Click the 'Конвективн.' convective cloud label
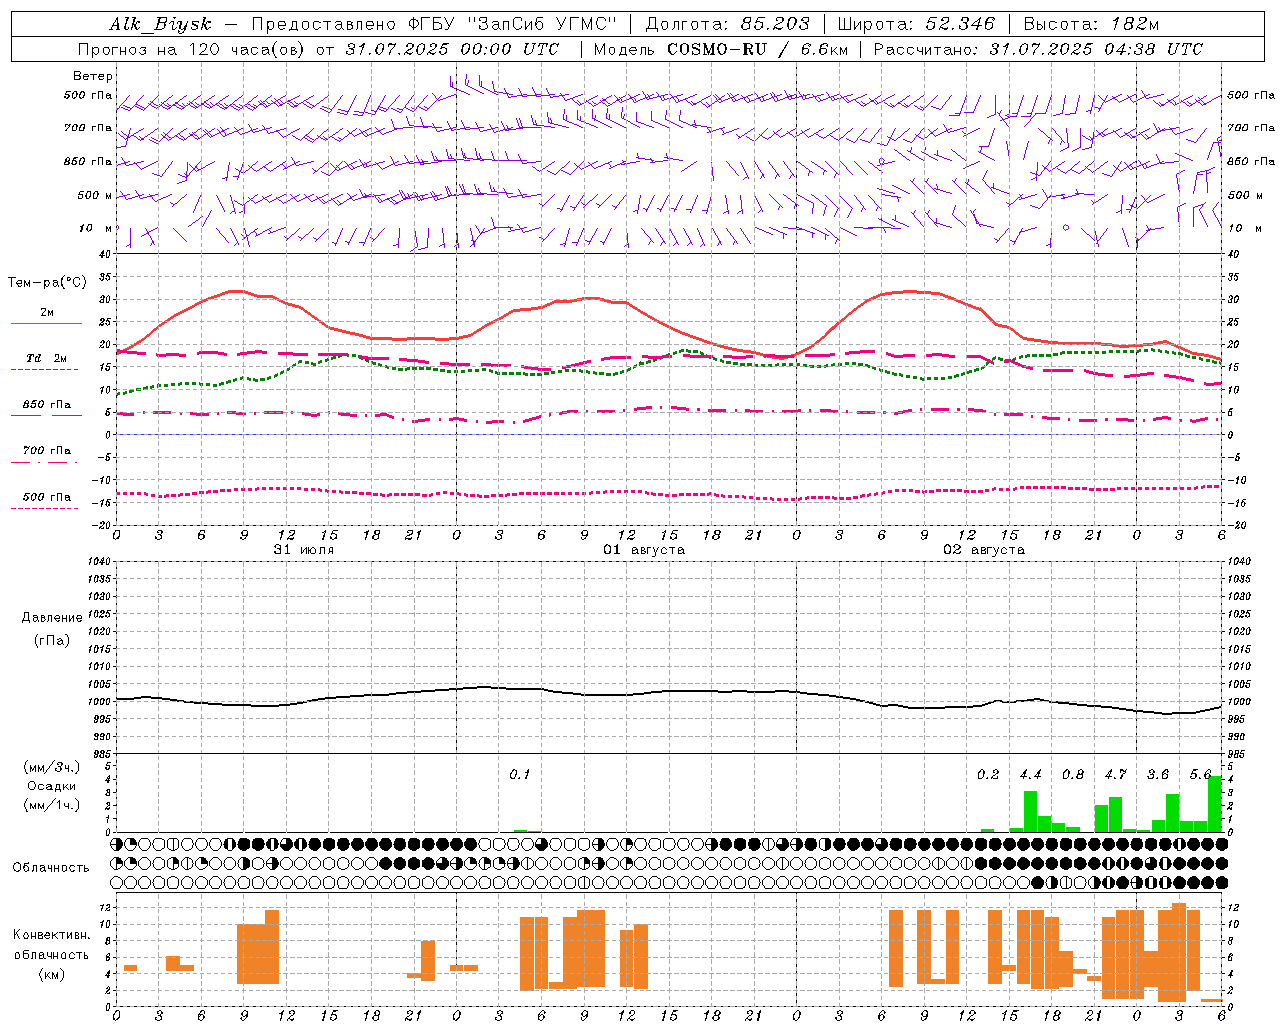This screenshot has height=1024, width=1280. pyautogui.click(x=52, y=935)
